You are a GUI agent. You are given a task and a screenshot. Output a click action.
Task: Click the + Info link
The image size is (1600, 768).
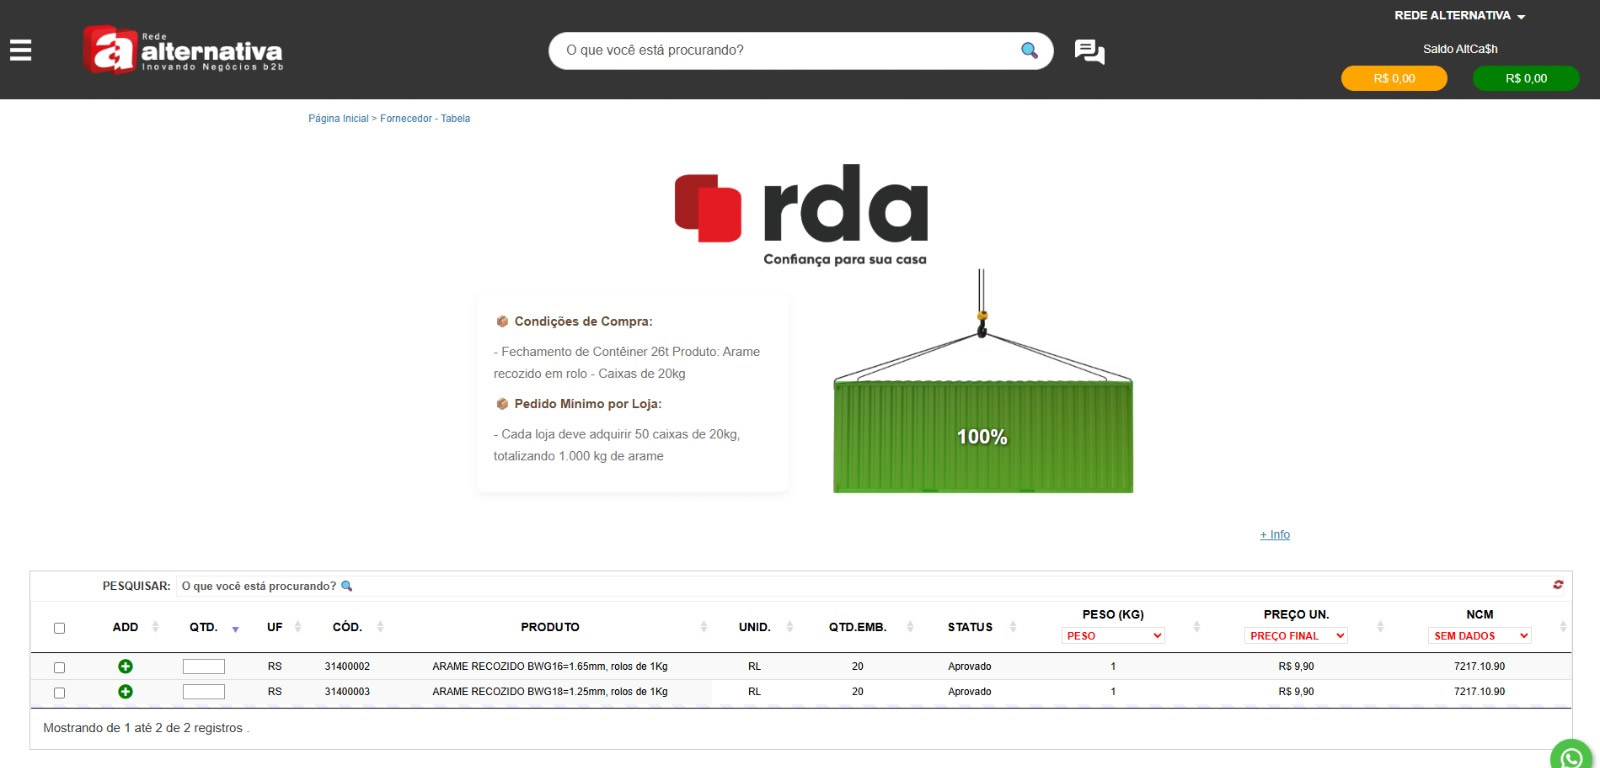1275,535
